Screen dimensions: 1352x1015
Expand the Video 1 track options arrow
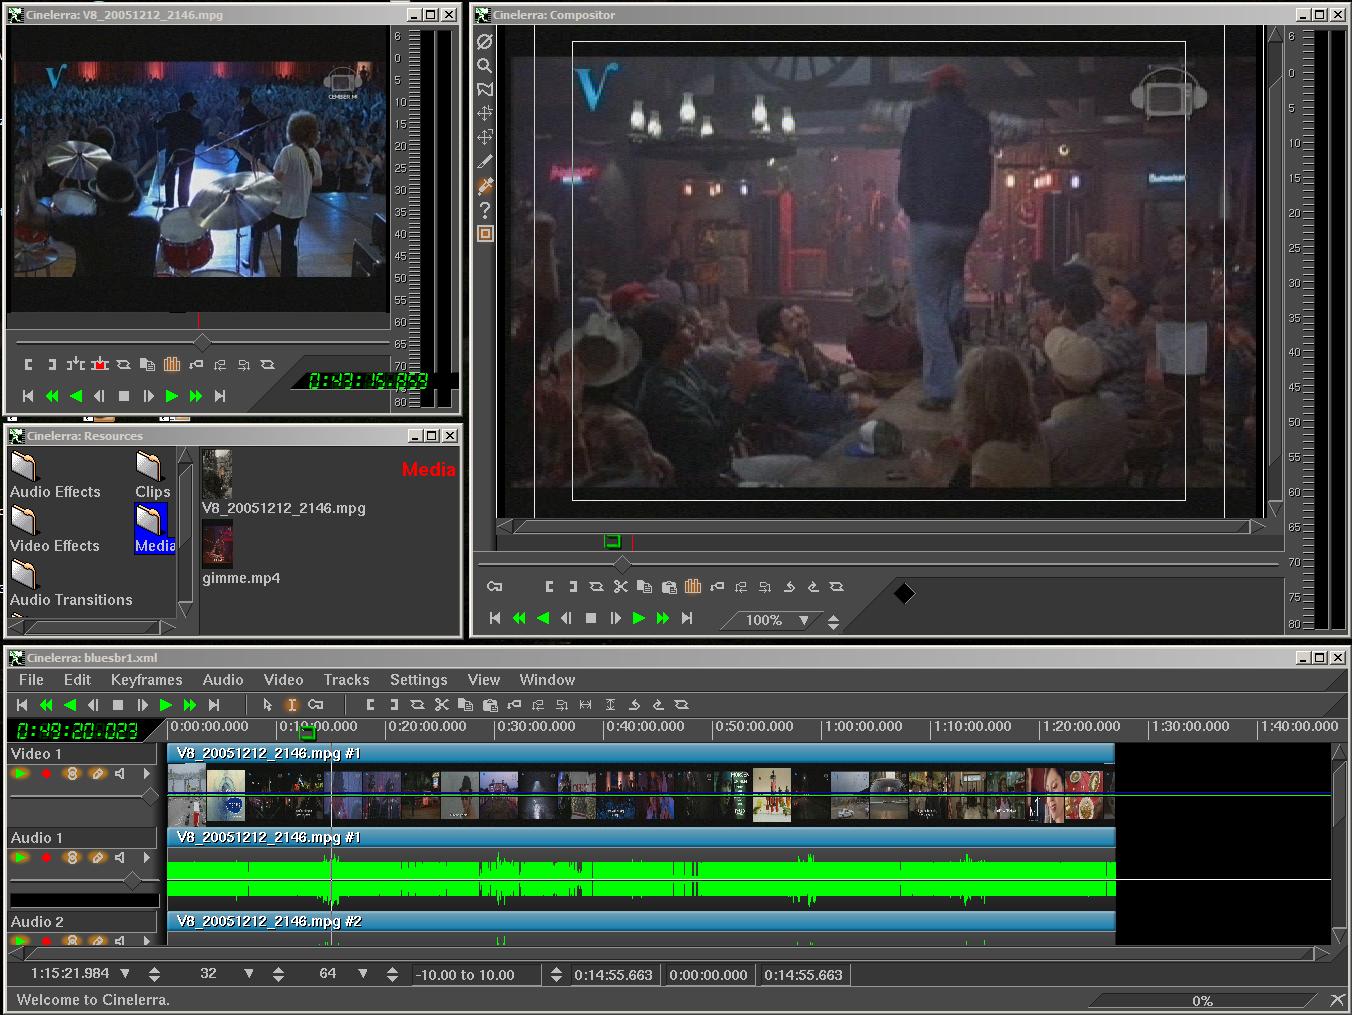[x=147, y=773]
